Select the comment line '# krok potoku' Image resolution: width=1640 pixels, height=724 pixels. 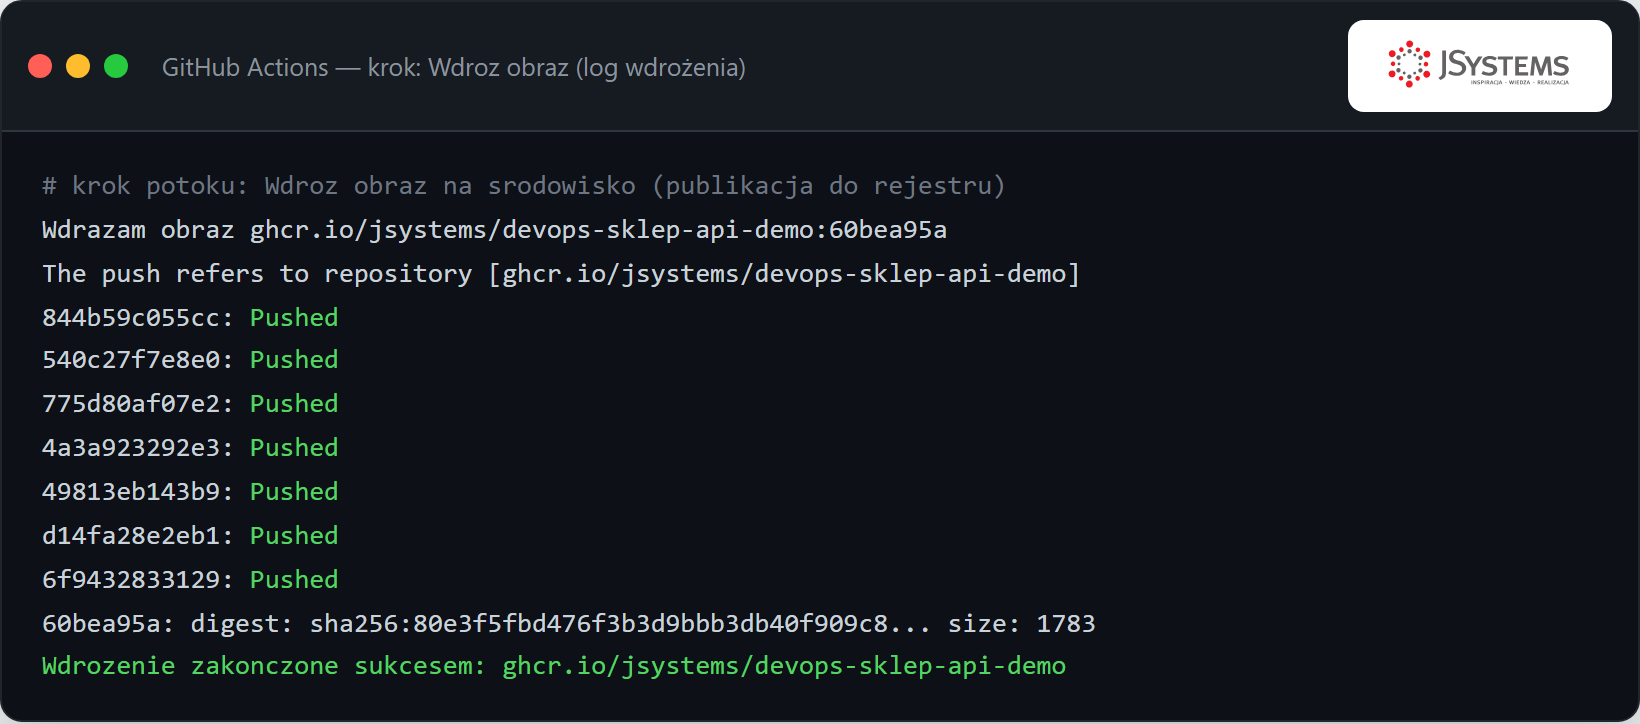[523, 186]
